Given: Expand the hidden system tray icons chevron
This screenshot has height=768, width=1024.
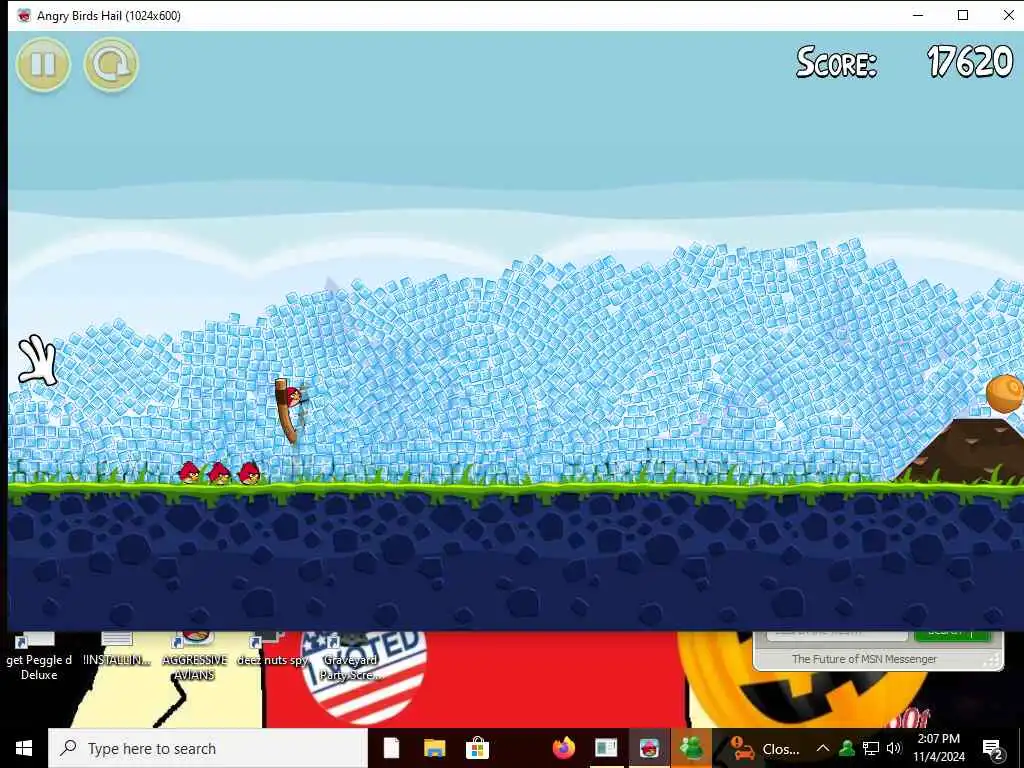Looking at the screenshot, I should click(823, 748).
